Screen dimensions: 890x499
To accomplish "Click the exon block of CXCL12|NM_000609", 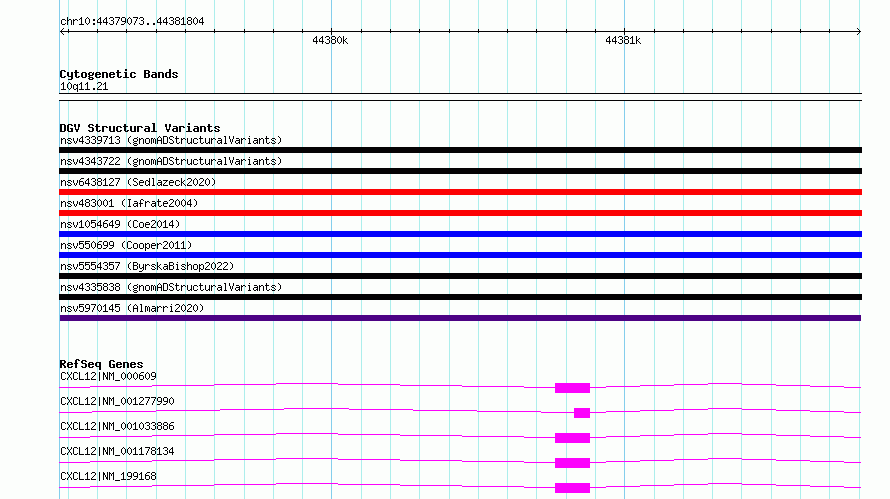I will point(572,388).
